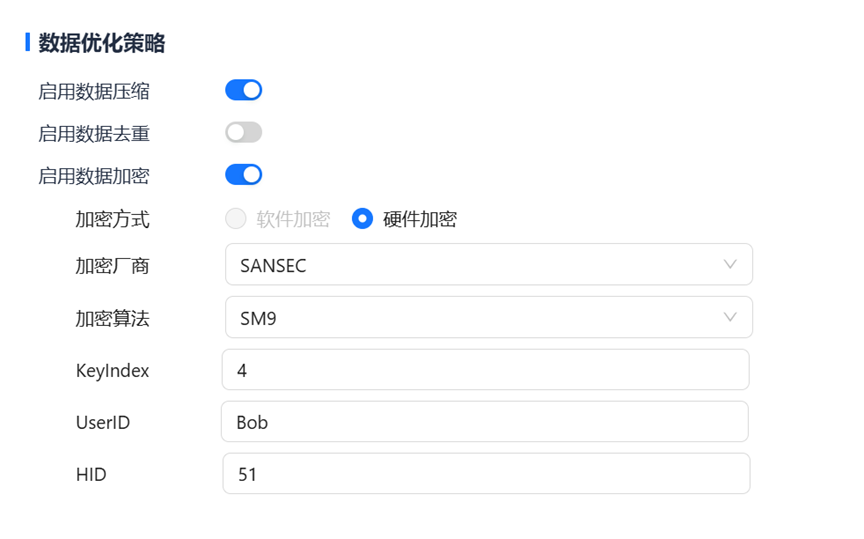Enable the 启用数据去重 switch
Screen dimensions: 864x539
coord(244,132)
